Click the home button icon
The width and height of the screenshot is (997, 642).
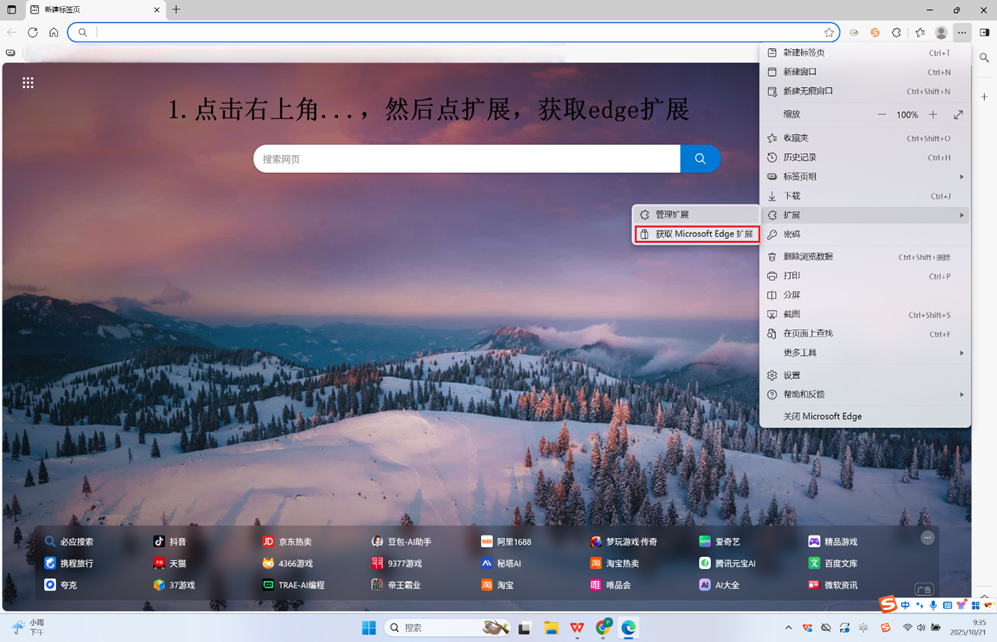pyautogui.click(x=53, y=32)
